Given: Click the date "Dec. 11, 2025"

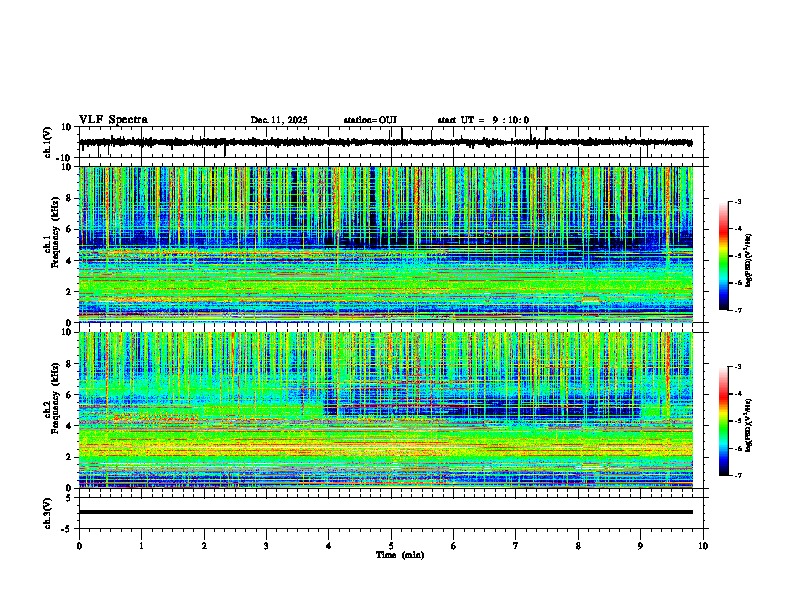Looking at the screenshot, I should pos(279,120).
